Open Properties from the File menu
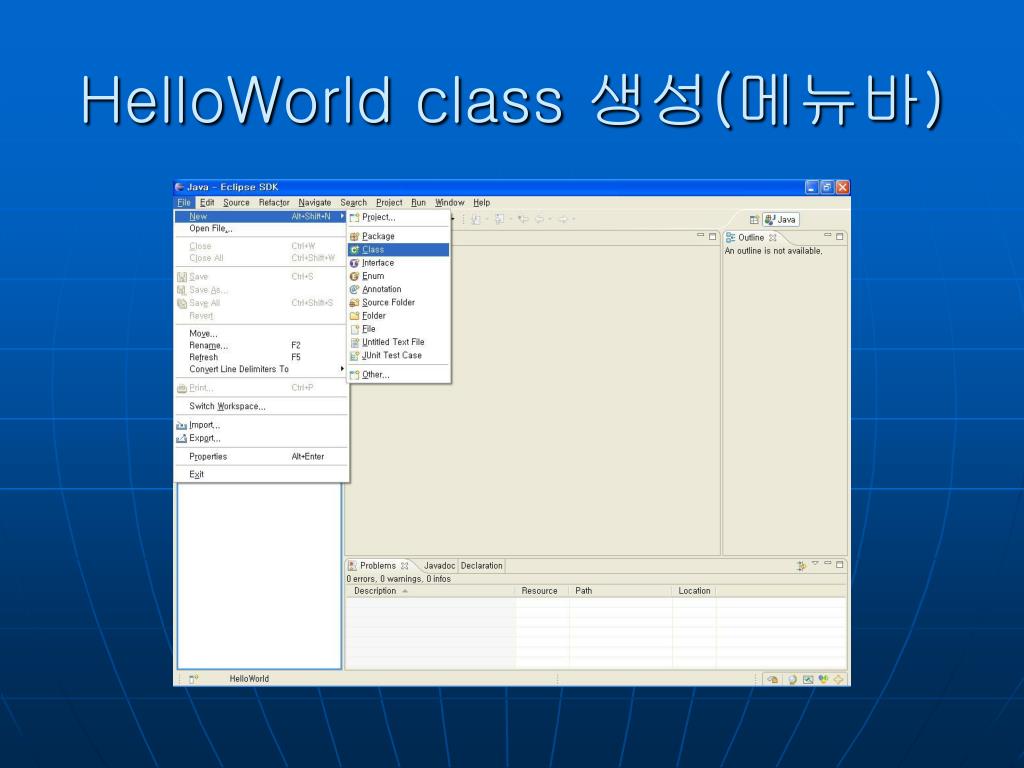Image resolution: width=1024 pixels, height=768 pixels. tap(260, 456)
